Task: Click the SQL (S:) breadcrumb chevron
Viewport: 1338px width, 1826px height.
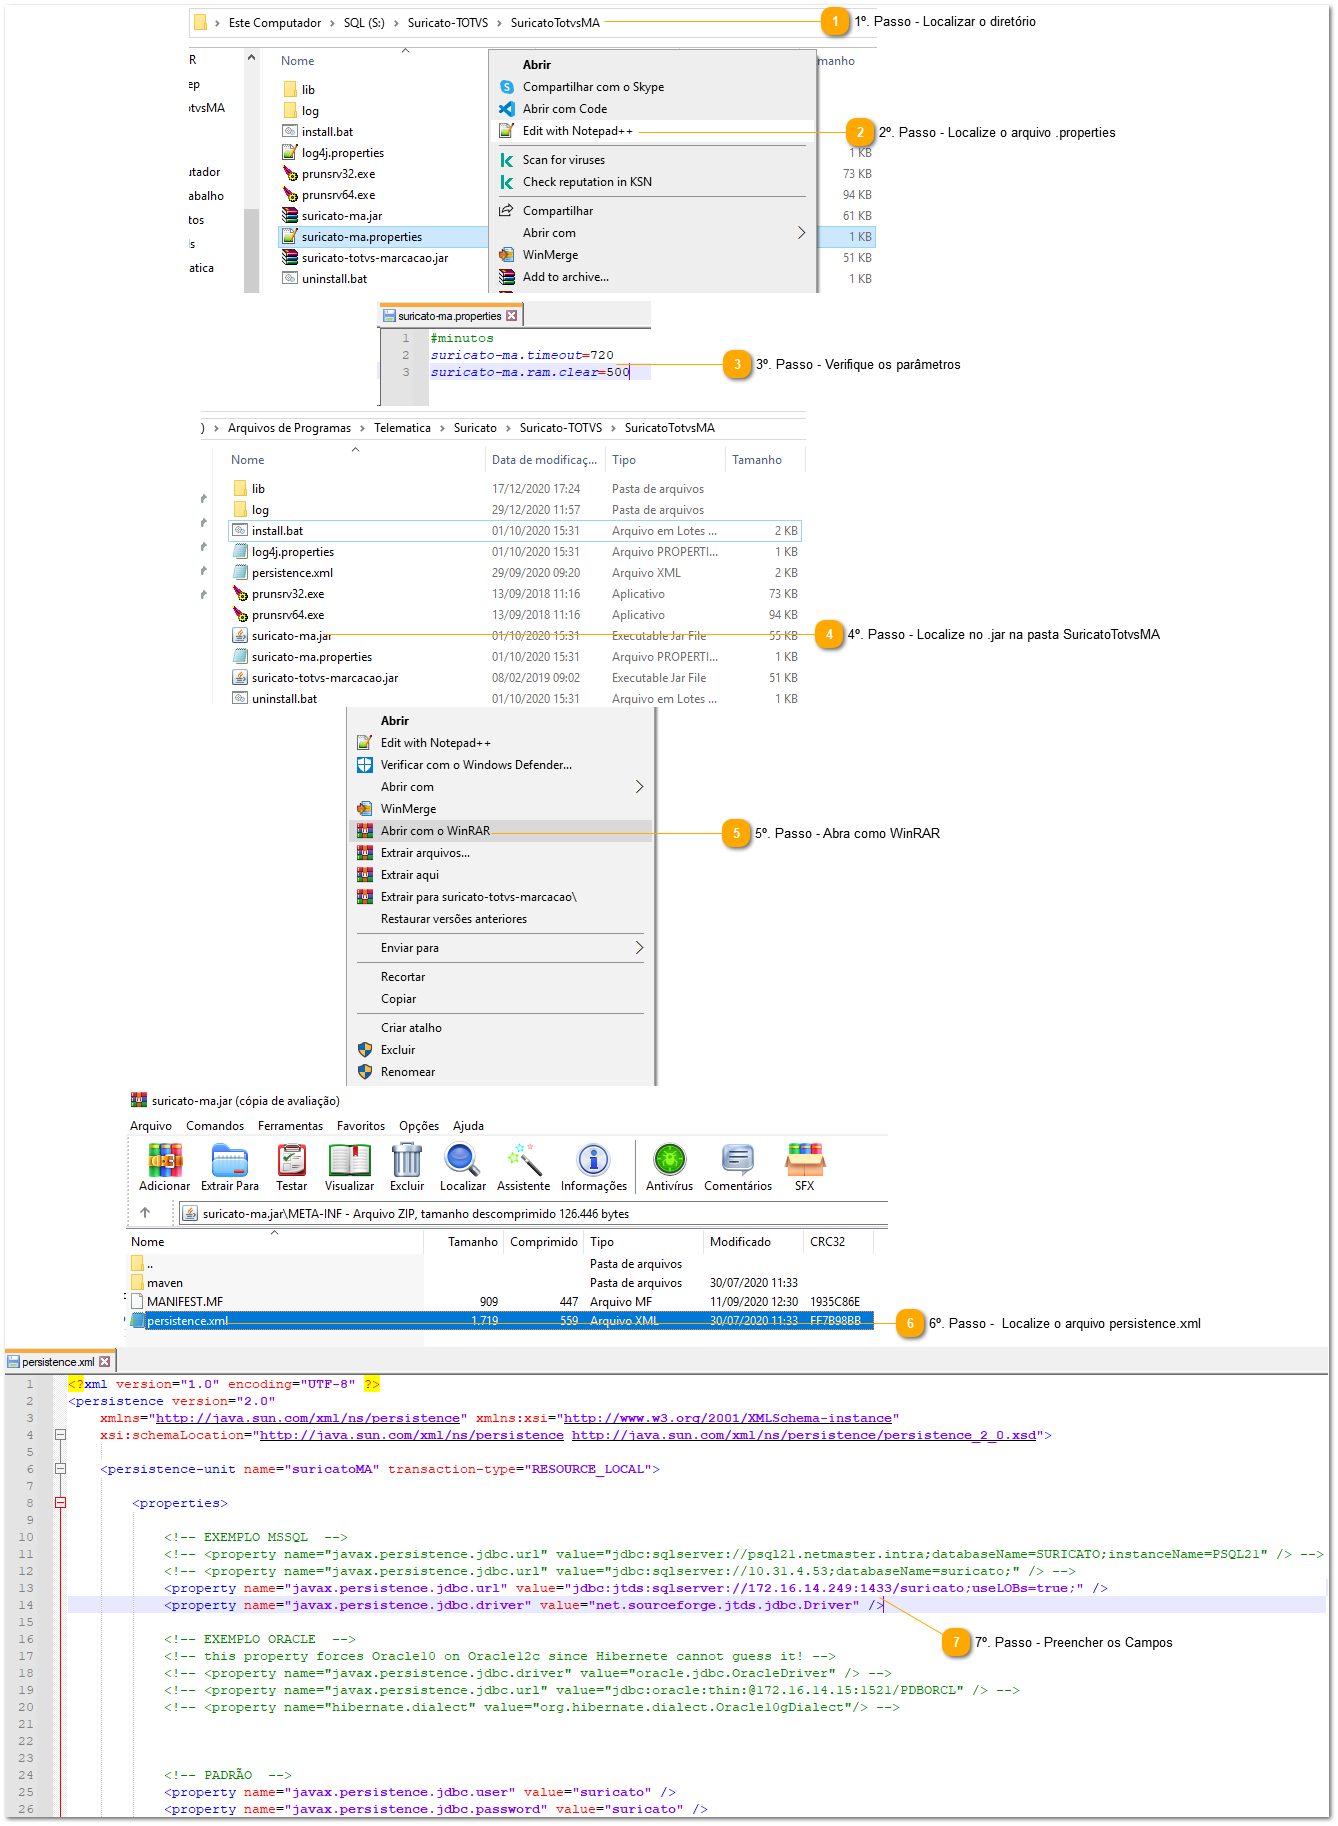Action: tap(396, 23)
